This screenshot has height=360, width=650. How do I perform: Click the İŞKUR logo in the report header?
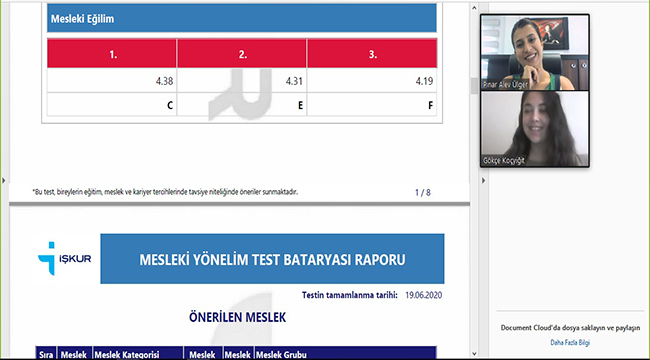pos(64,258)
